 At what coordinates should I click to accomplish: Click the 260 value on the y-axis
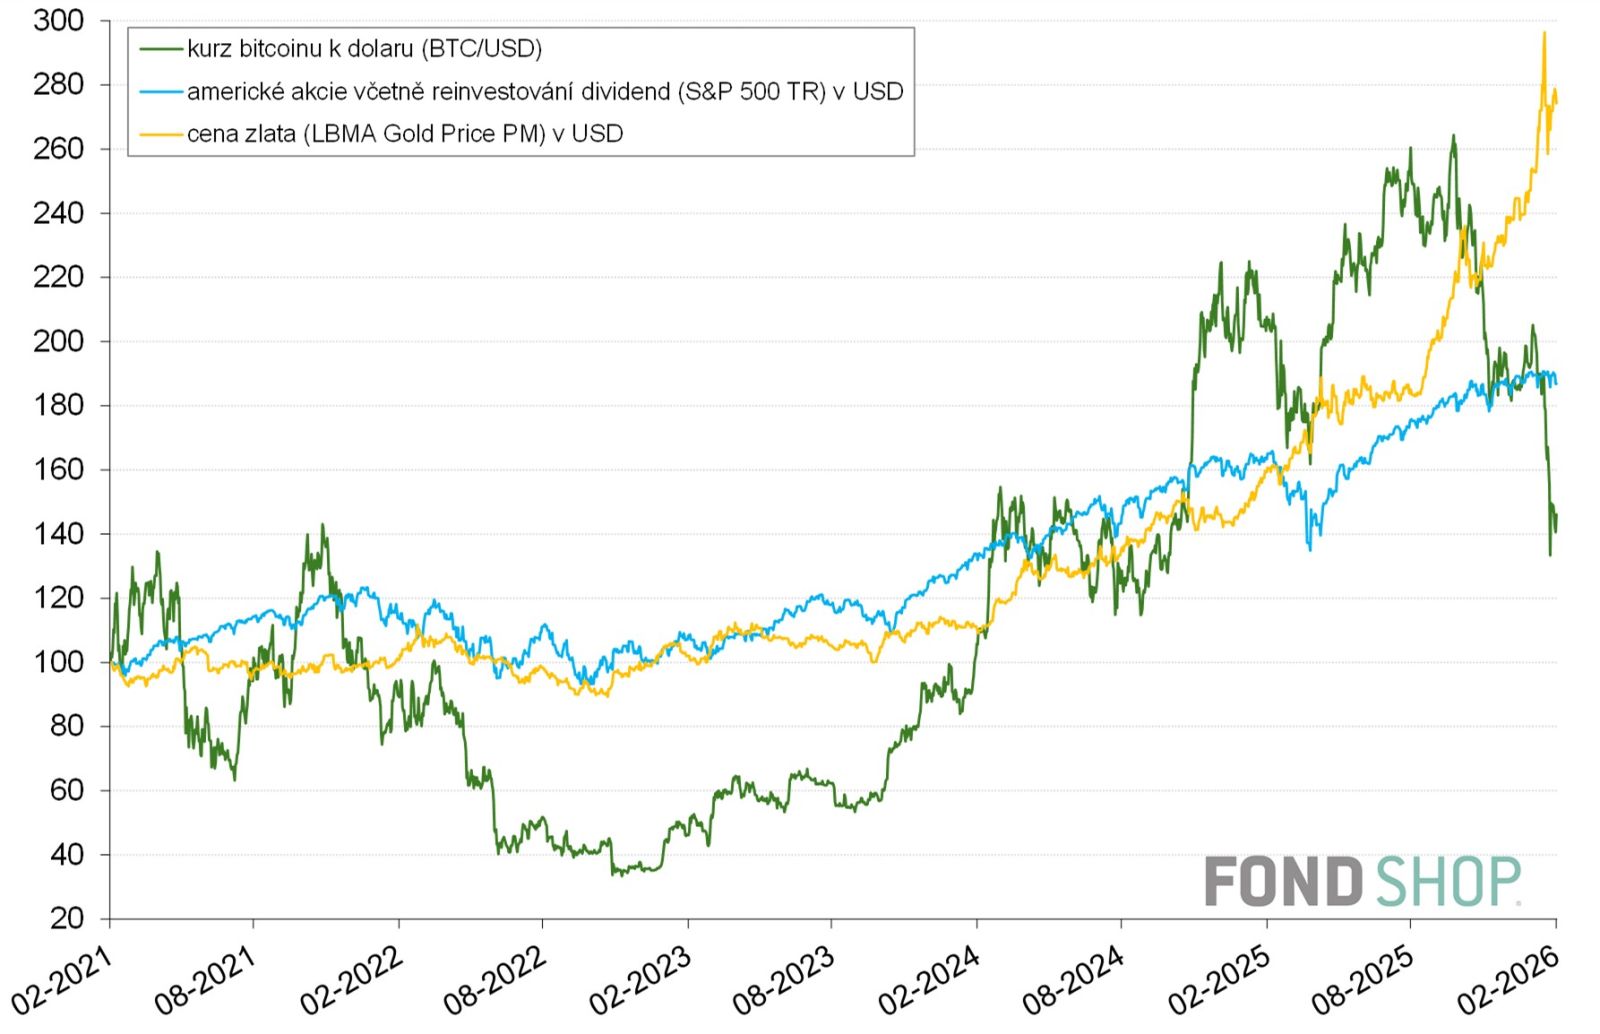[x=58, y=149]
